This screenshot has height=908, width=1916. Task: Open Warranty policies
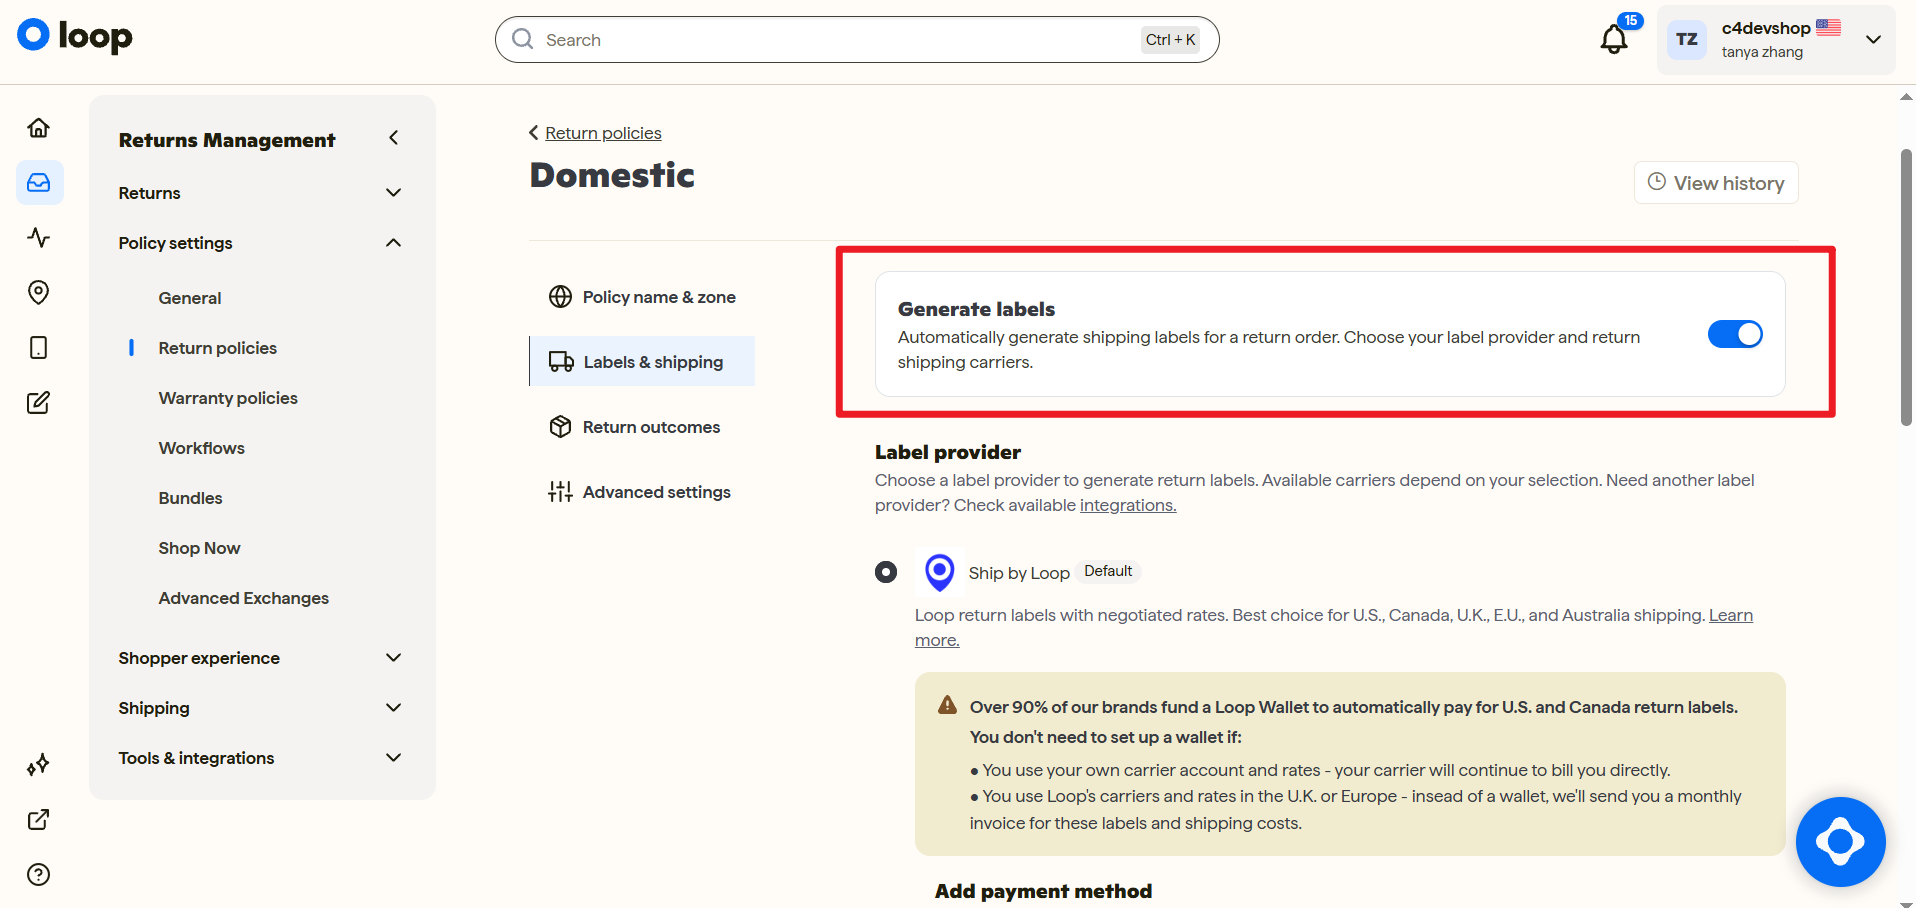coord(228,398)
